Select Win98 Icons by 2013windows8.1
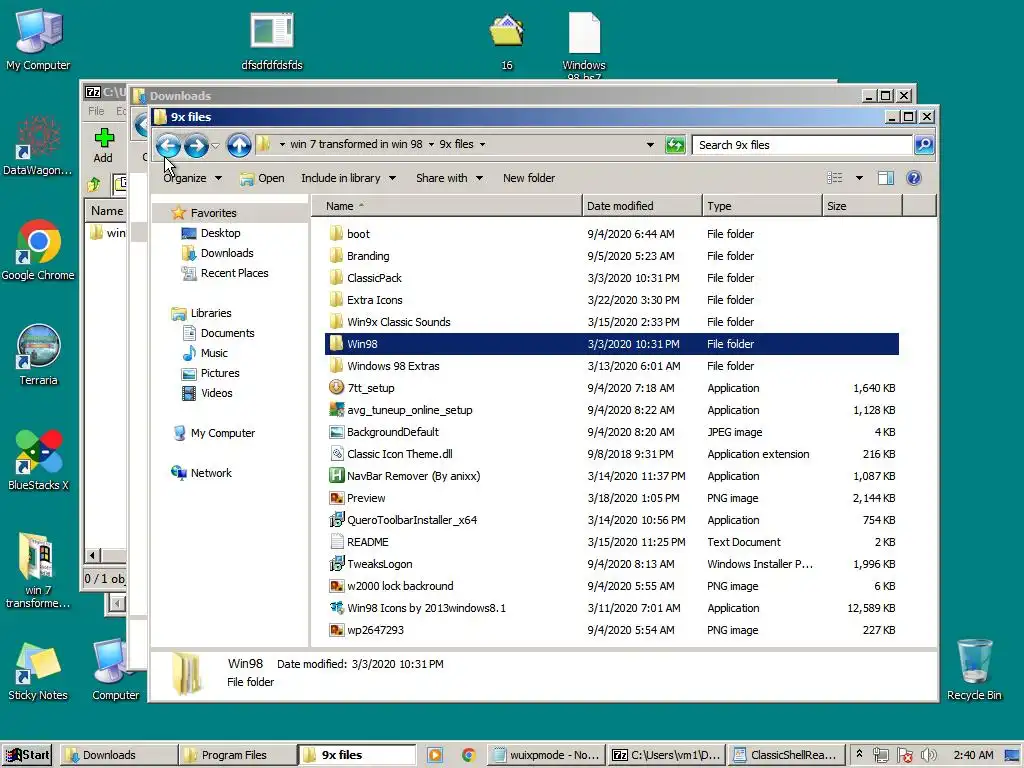This screenshot has width=1024, height=768. 611,608
